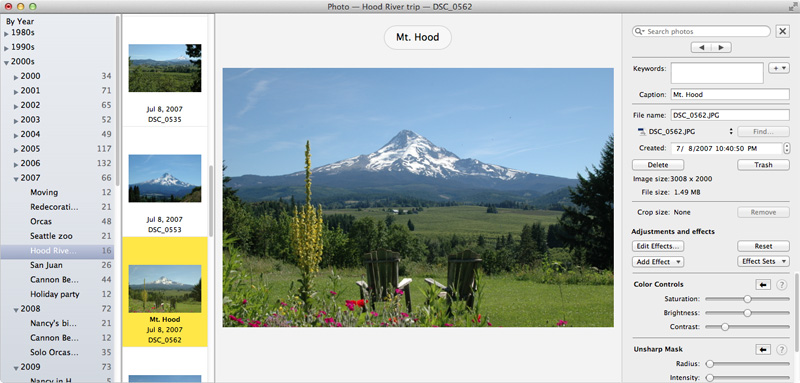Click the Delete button

click(658, 165)
